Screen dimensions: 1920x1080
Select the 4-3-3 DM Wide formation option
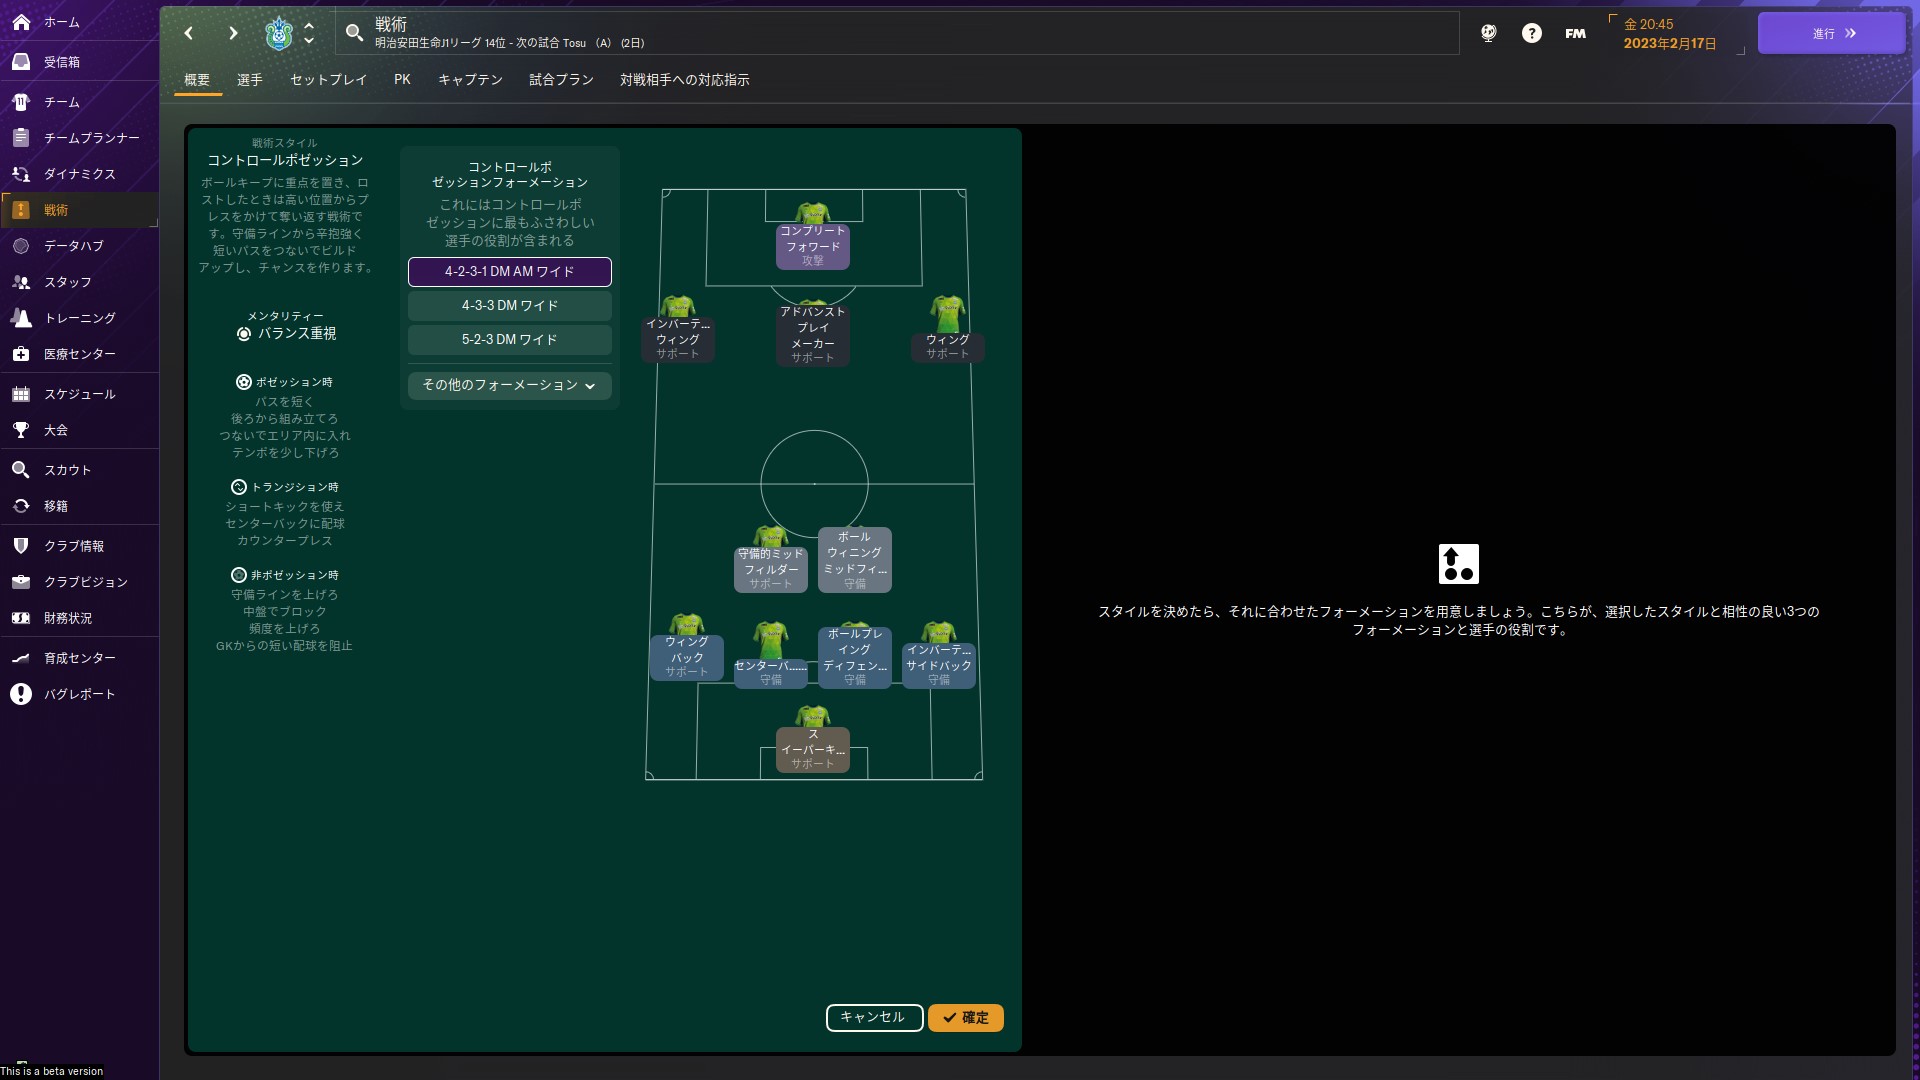509,306
